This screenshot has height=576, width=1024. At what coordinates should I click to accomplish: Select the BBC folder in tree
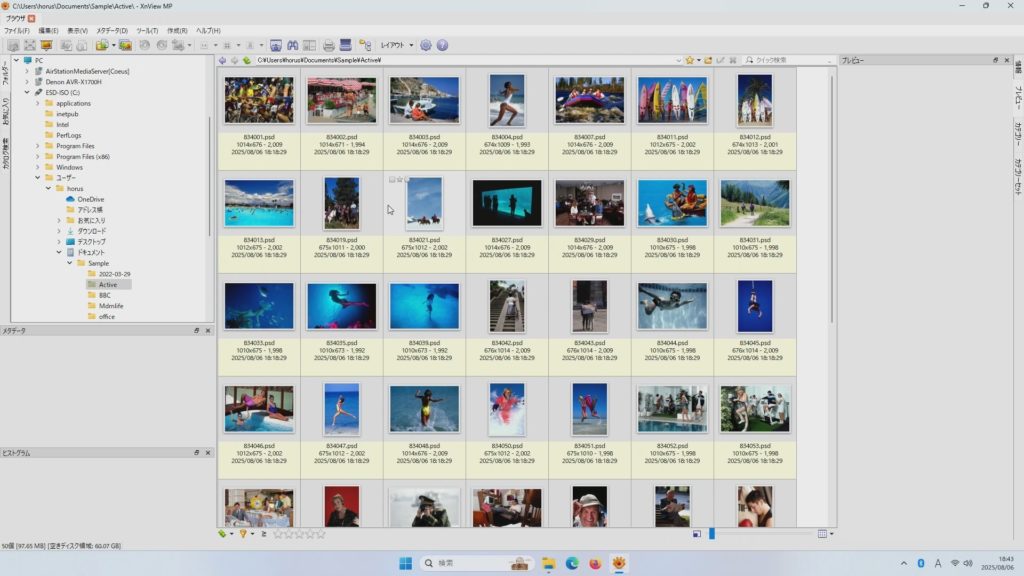pyautogui.click(x=105, y=295)
